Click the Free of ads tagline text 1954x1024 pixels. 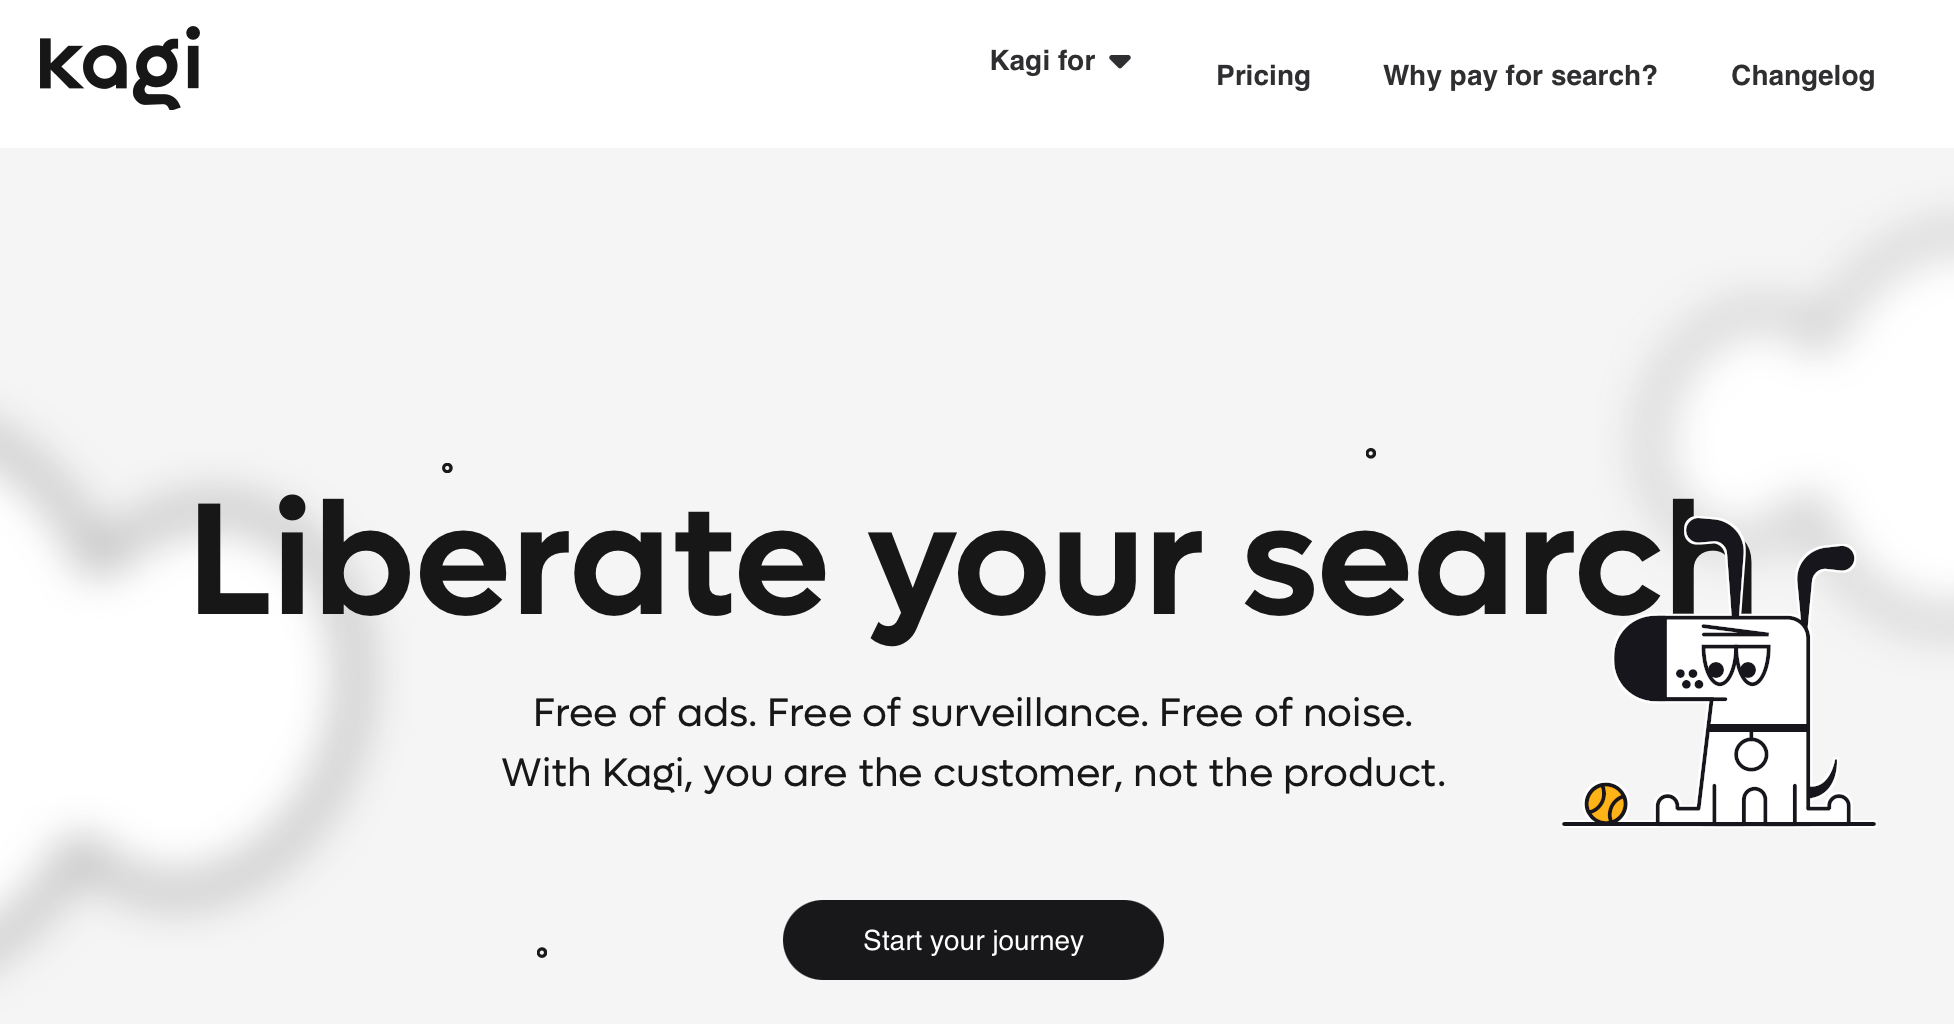(x=972, y=713)
